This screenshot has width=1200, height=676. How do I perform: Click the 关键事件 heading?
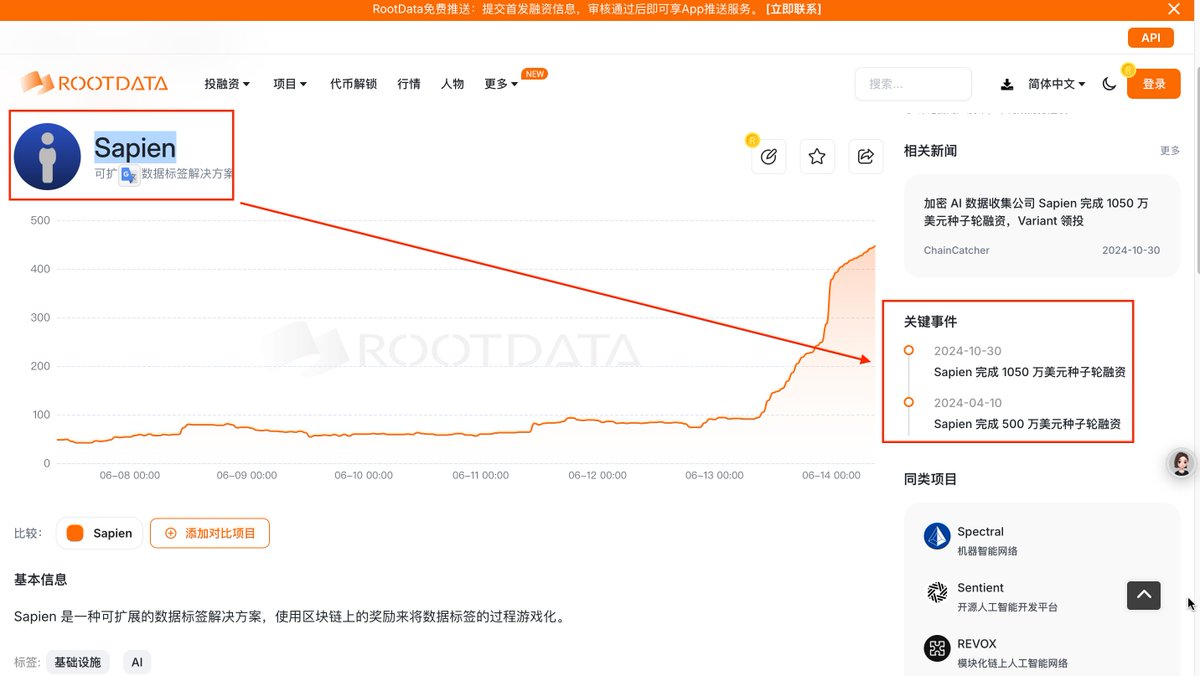(x=930, y=322)
